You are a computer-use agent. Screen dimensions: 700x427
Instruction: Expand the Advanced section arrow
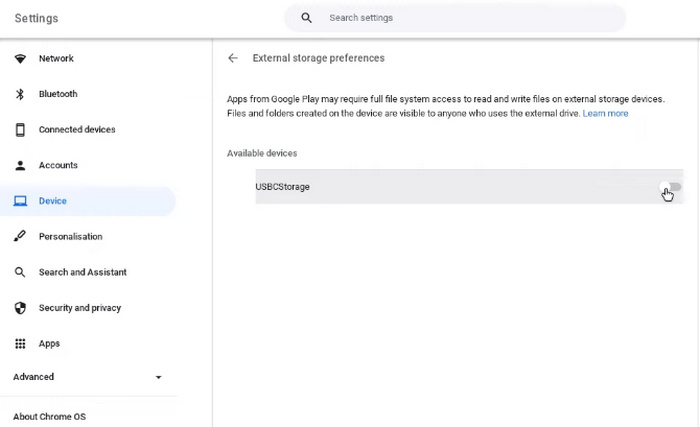coord(158,377)
